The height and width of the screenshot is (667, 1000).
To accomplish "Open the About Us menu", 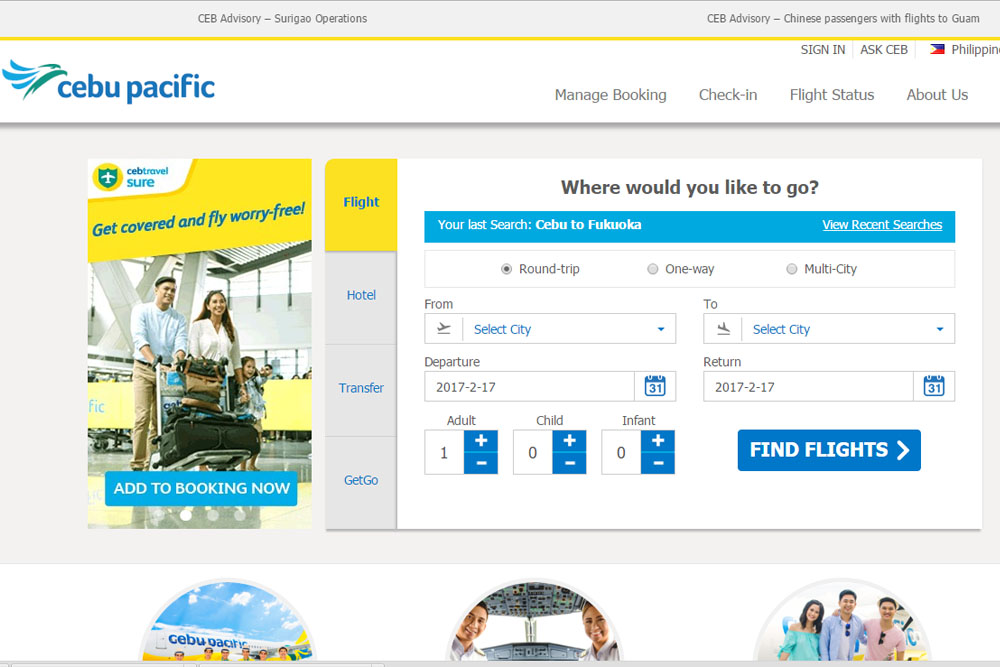I will coord(937,95).
